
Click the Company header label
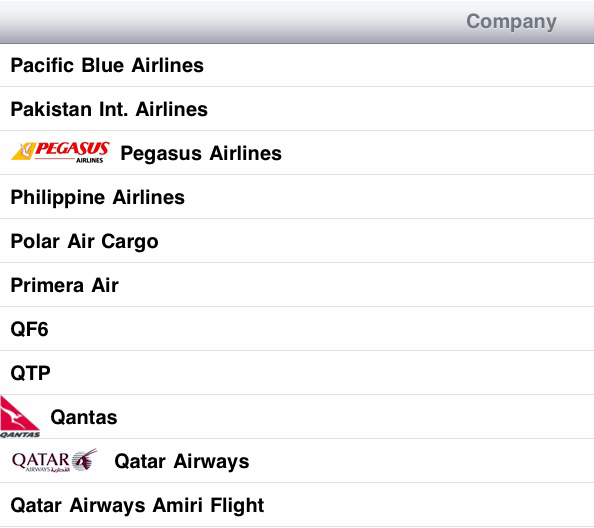pos(511,22)
